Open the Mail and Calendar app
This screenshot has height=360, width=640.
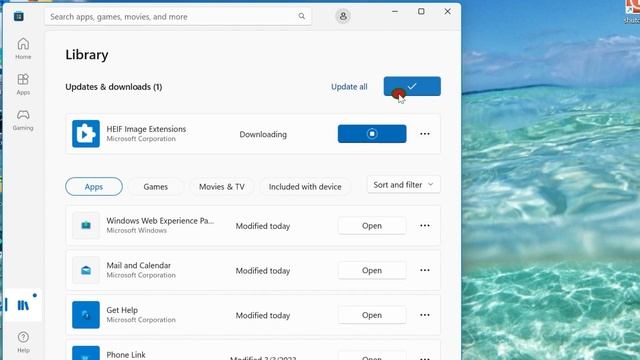[372, 270]
